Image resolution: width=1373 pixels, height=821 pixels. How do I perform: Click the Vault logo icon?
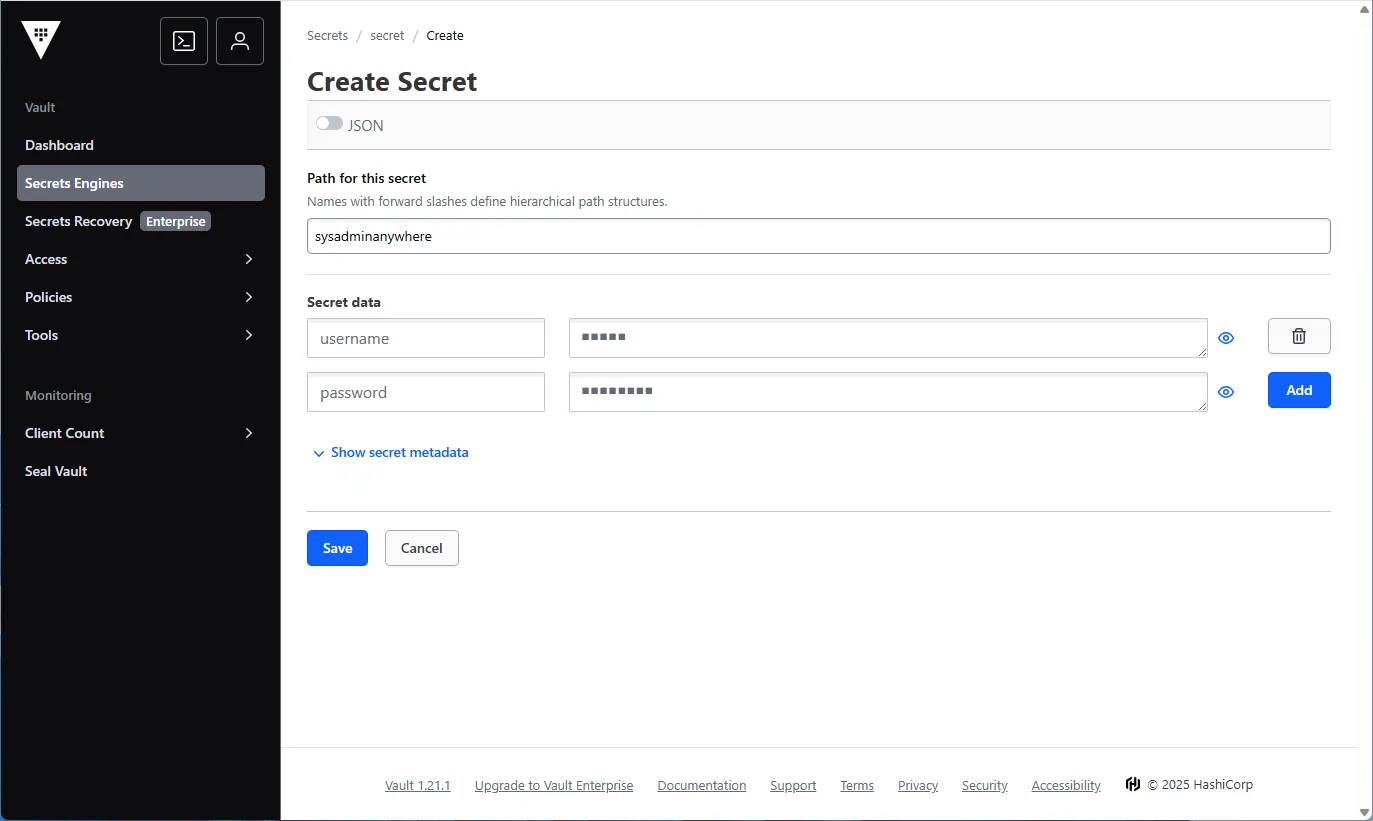(41, 41)
